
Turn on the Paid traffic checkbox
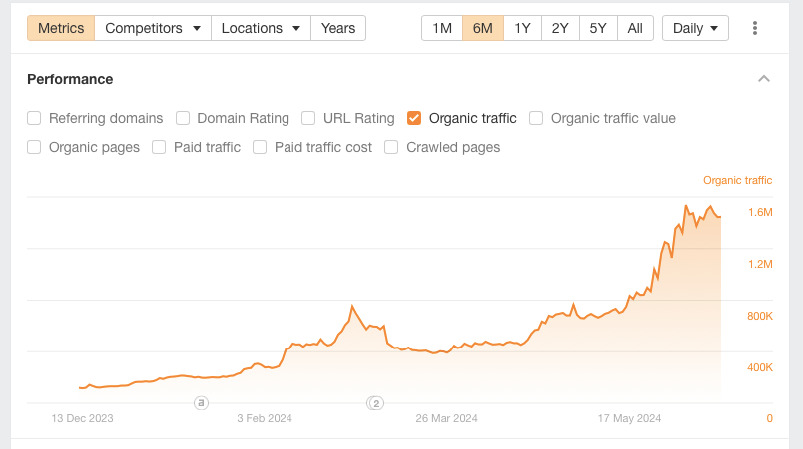tap(159, 147)
